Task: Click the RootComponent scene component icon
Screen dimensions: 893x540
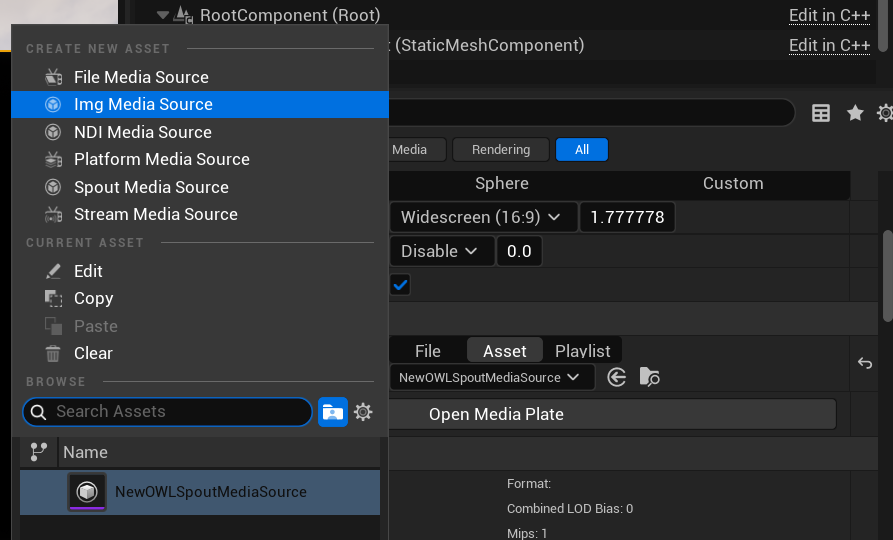Action: pyautogui.click(x=183, y=15)
